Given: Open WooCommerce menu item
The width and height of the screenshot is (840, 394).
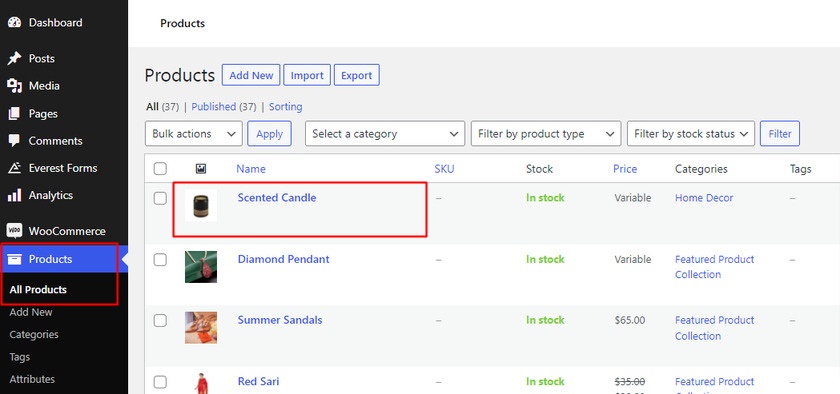Looking at the screenshot, I should click(67, 231).
